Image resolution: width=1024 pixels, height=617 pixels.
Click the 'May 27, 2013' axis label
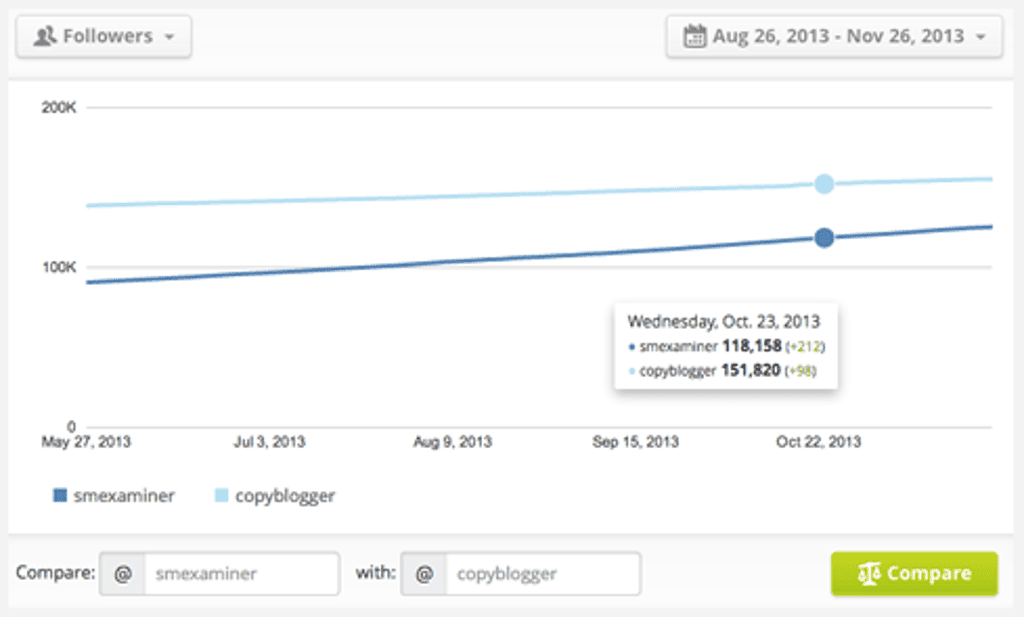coord(86,442)
